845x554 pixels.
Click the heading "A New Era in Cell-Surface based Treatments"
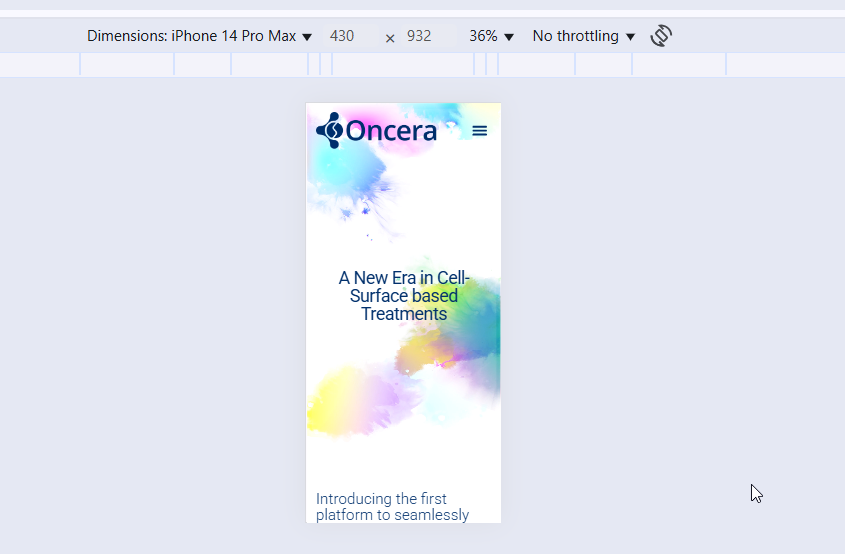[404, 296]
